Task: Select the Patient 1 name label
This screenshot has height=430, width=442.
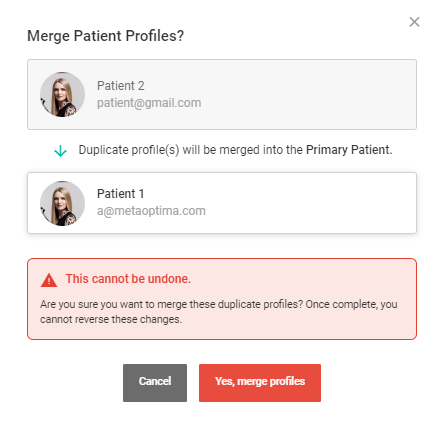Action: tap(121, 194)
